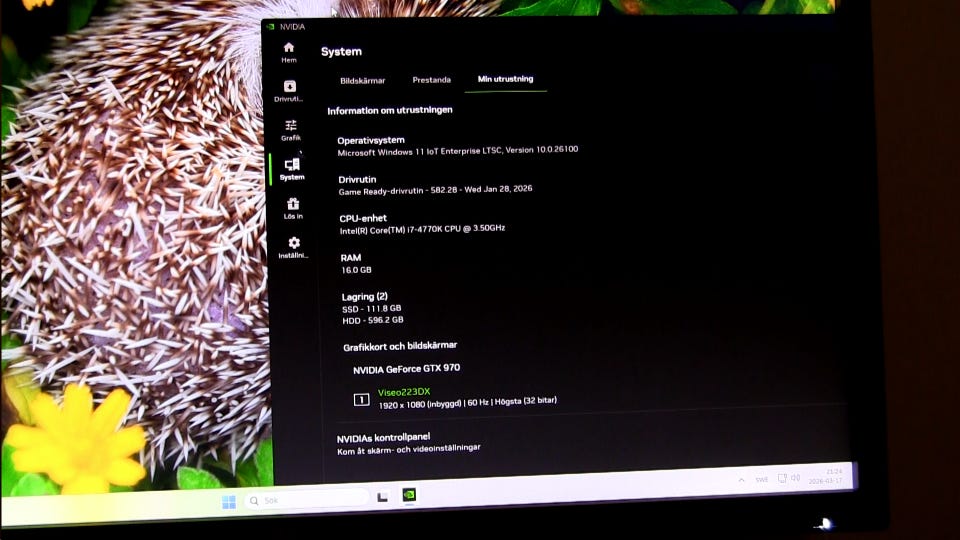960x540 pixels.
Task: Click the 16.0 GB RAM value
Action: 356,270
